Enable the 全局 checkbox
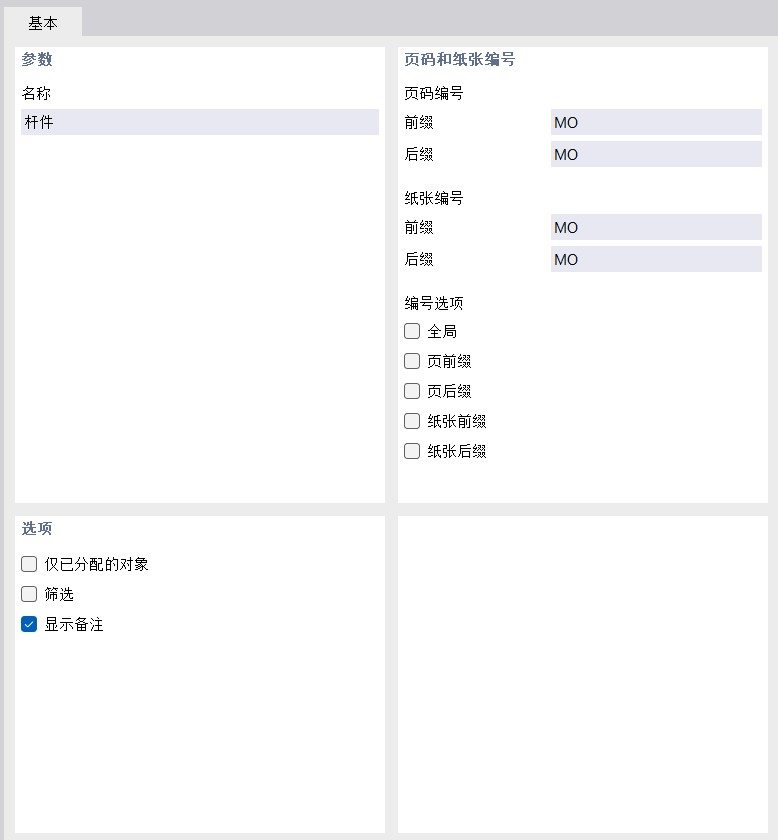This screenshot has width=778, height=840. tap(411, 331)
